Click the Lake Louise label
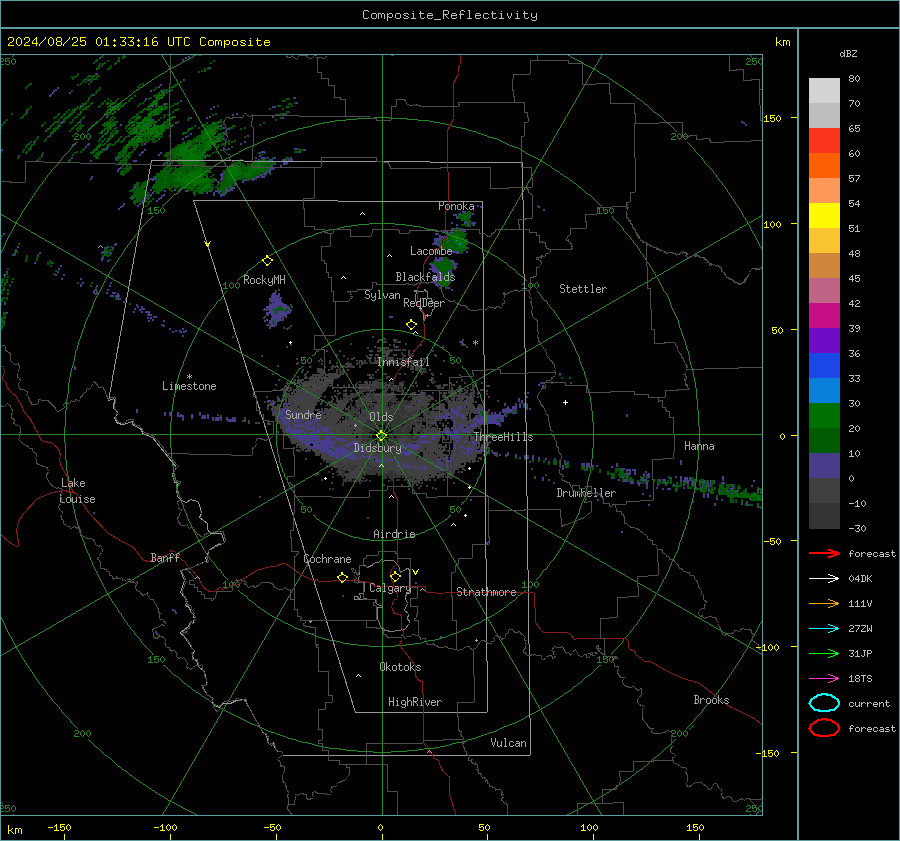 coord(77,491)
